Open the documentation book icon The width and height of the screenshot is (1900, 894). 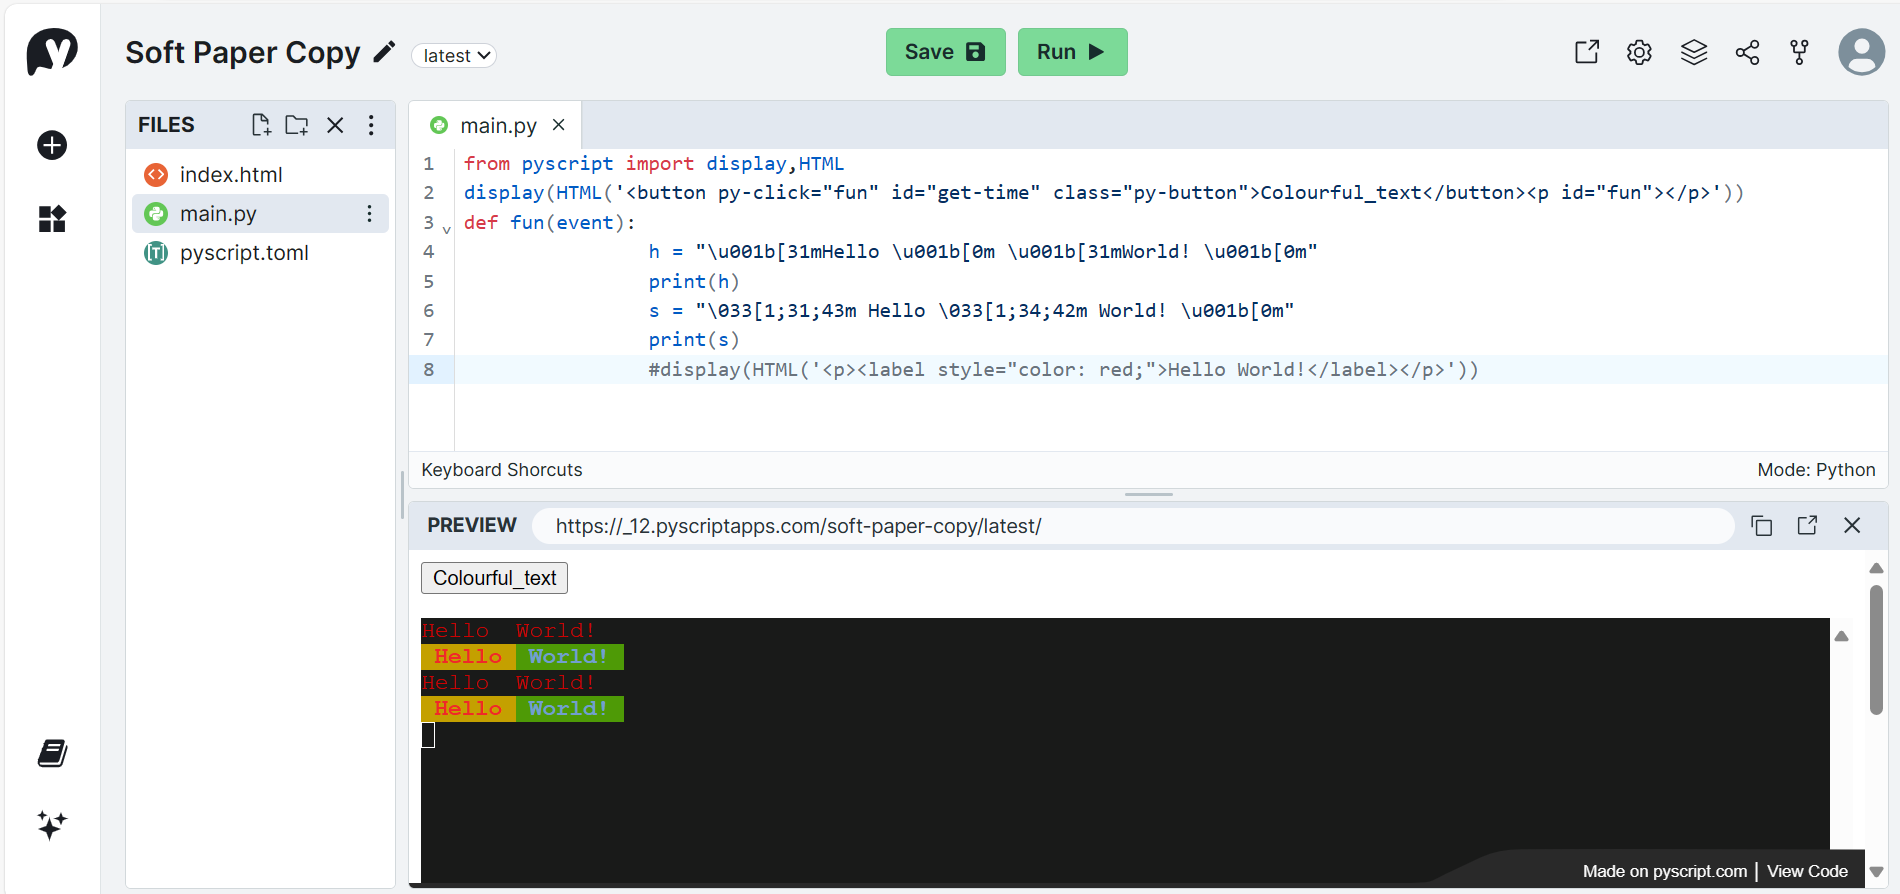[x=52, y=753]
